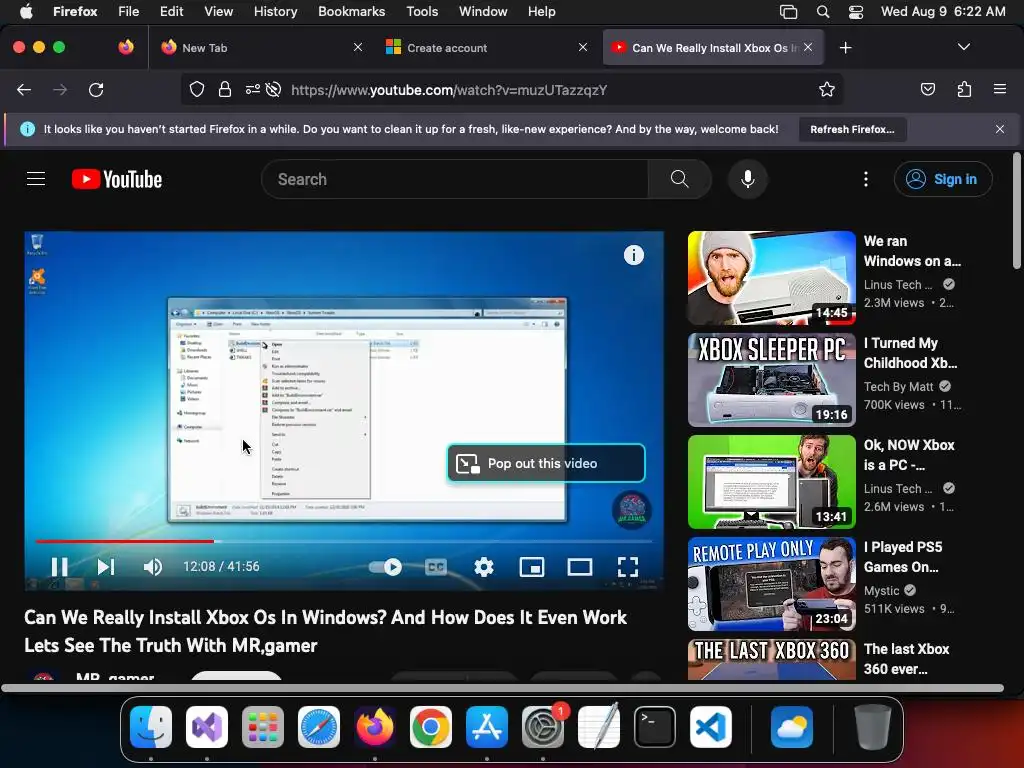Click Pop out this video
The height and width of the screenshot is (768, 1024).
click(546, 464)
